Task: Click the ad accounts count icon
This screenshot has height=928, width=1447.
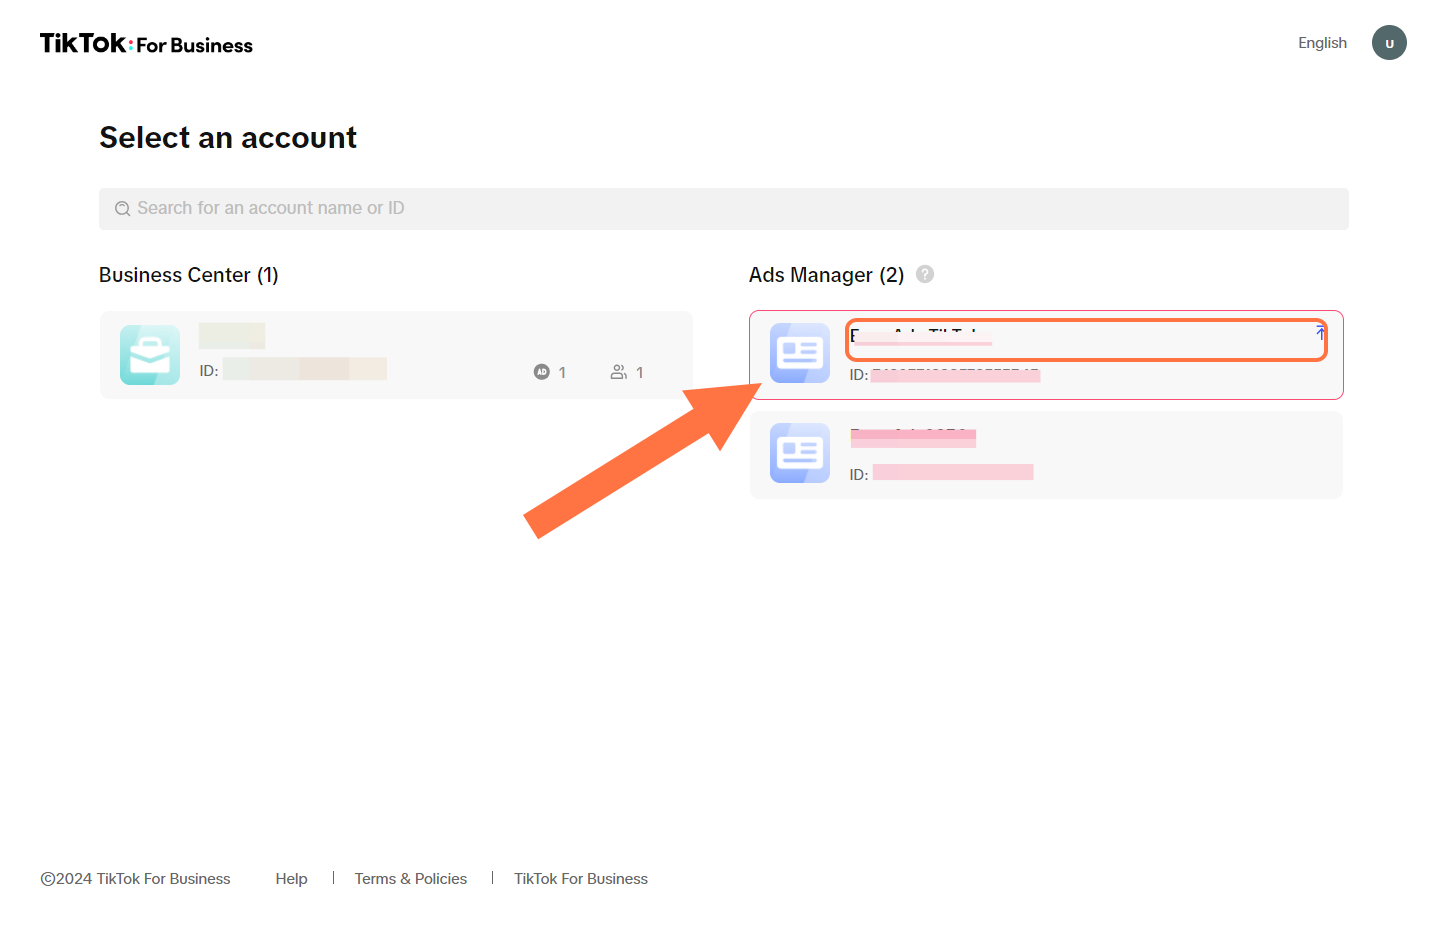Action: [x=541, y=372]
